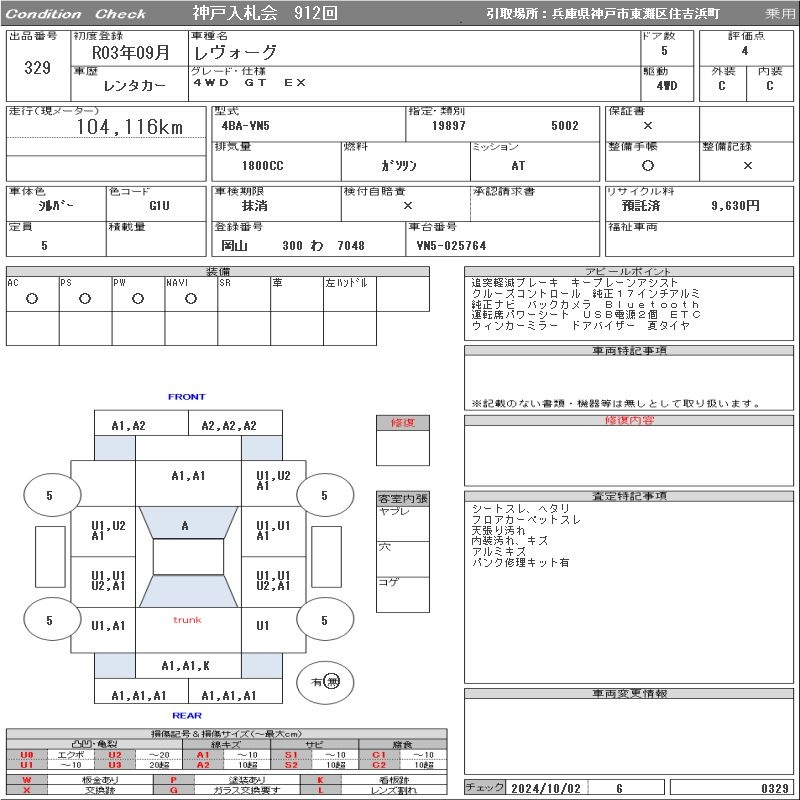Select front bumper damage code A2,A2,A2
The height and width of the screenshot is (800, 800).
click(229, 426)
